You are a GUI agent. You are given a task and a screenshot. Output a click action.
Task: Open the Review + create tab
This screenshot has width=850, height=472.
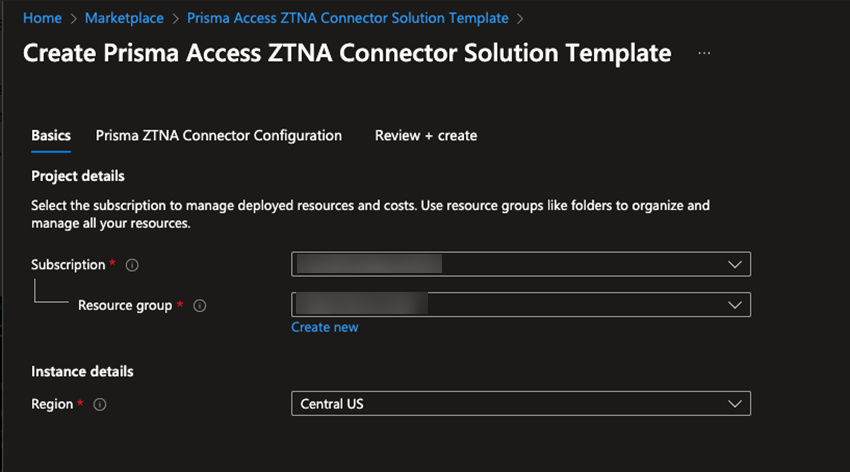click(425, 135)
